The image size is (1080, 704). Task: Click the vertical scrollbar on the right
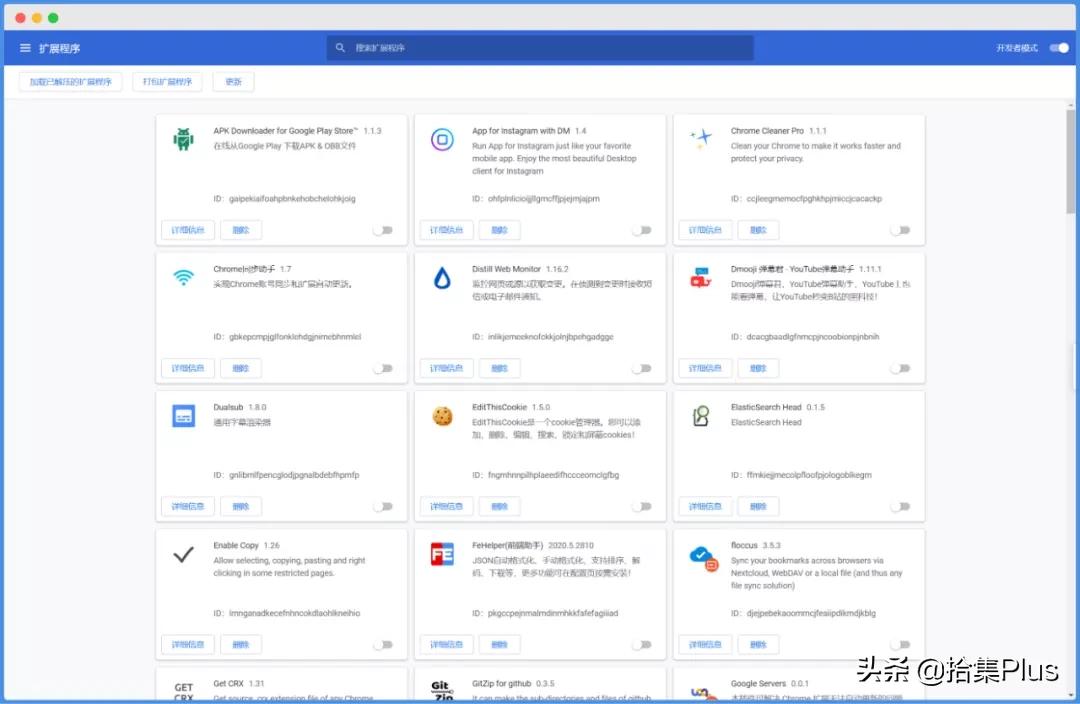click(x=1070, y=162)
